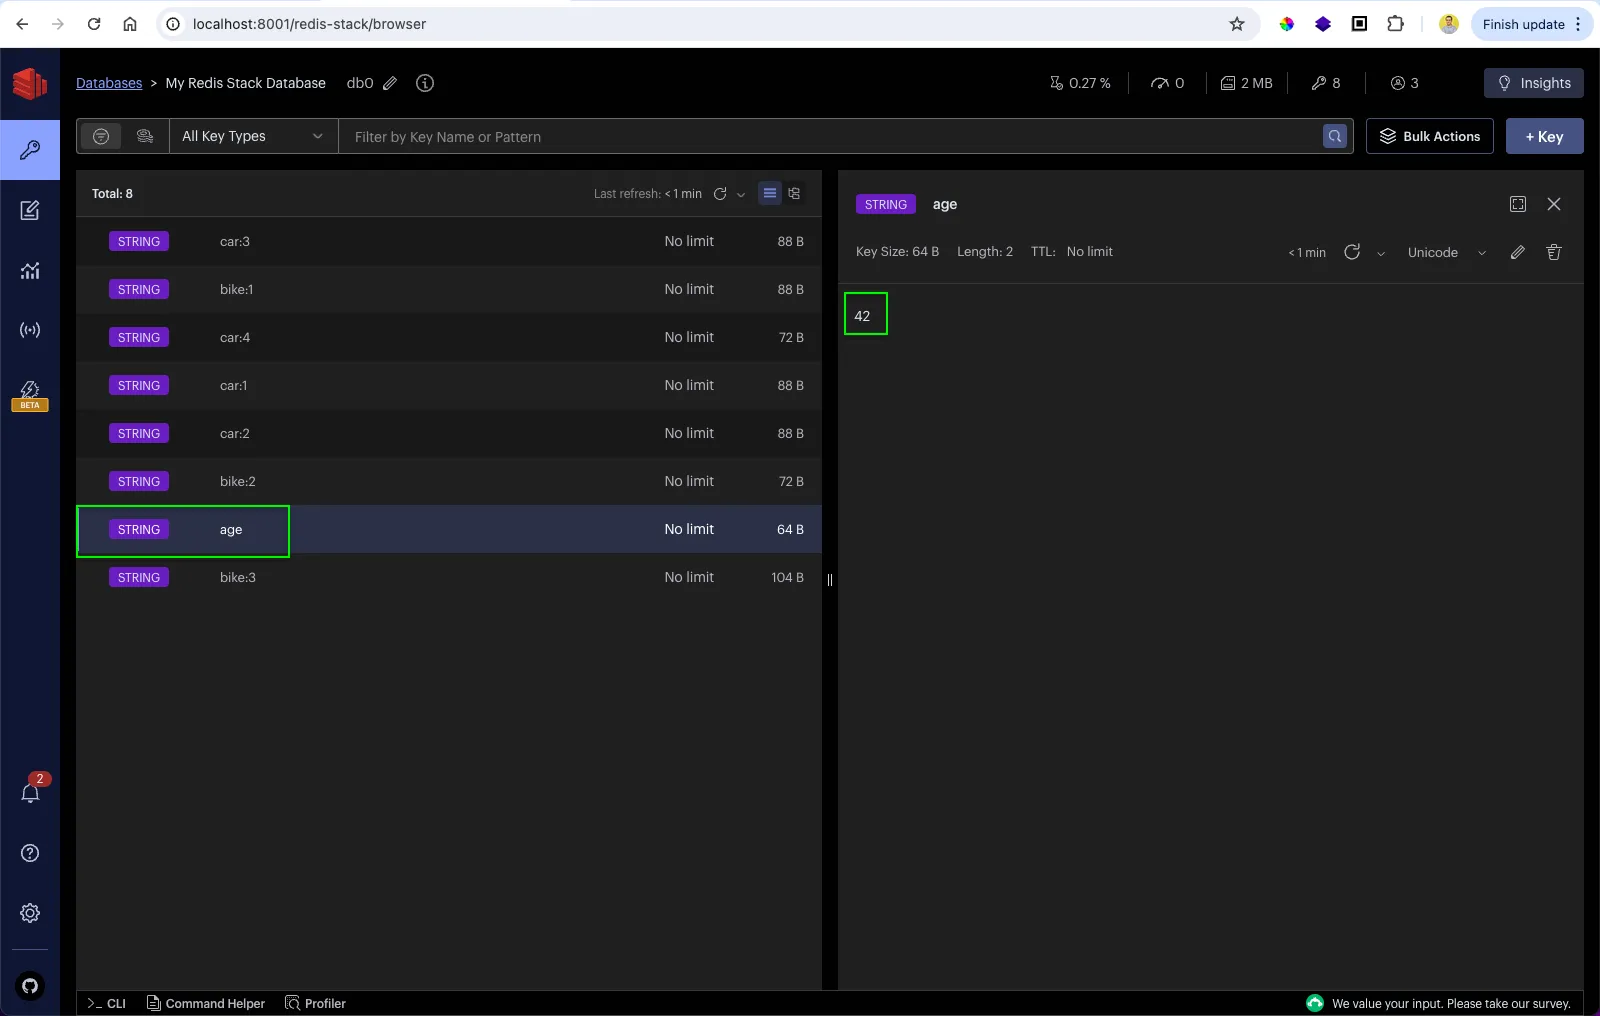This screenshot has width=1600, height=1016.
Task: Open the Triggers and Functions beta icon
Action: pyautogui.click(x=30, y=394)
